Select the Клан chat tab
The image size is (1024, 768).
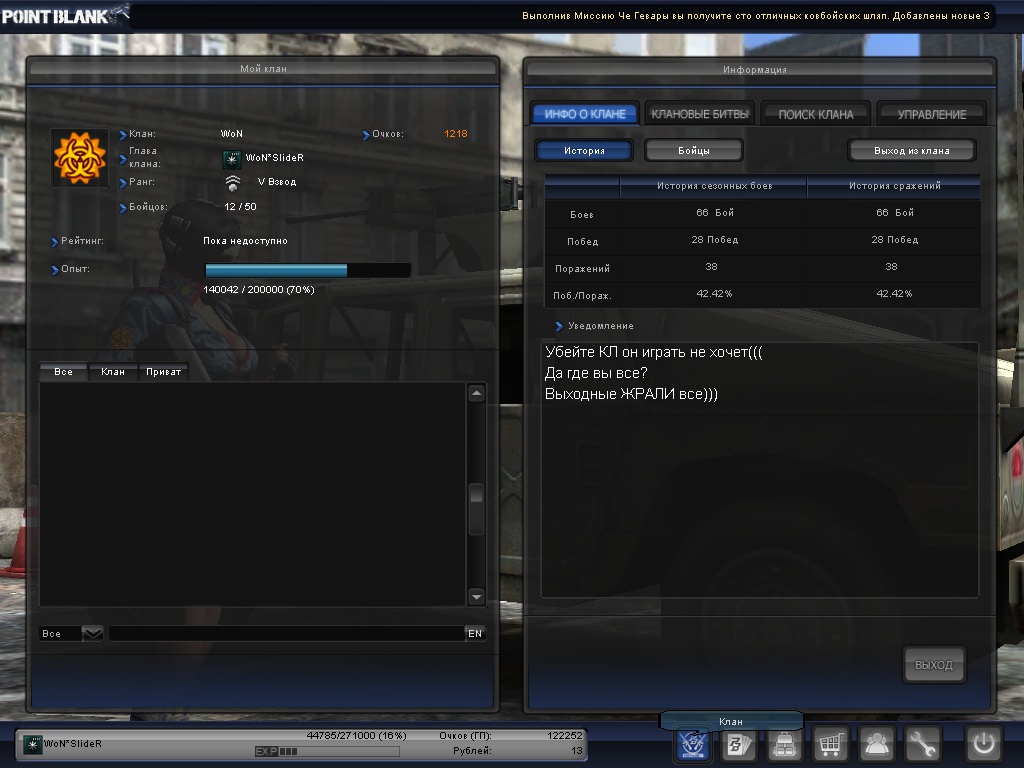tap(112, 372)
